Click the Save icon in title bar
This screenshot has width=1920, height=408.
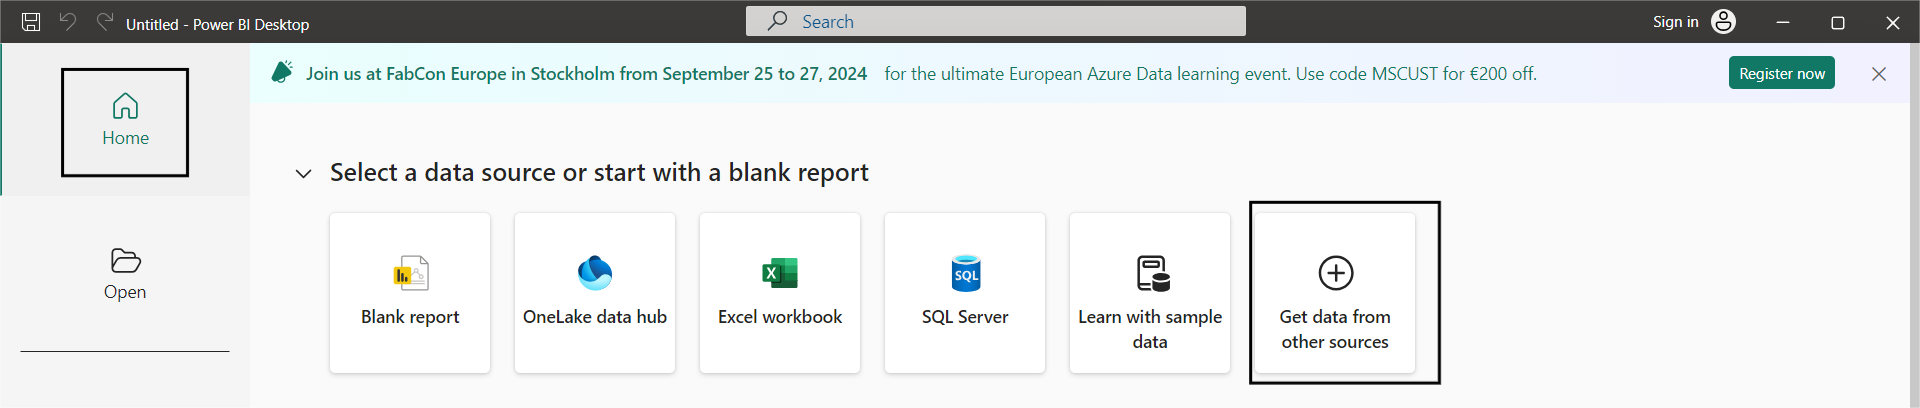tap(31, 22)
